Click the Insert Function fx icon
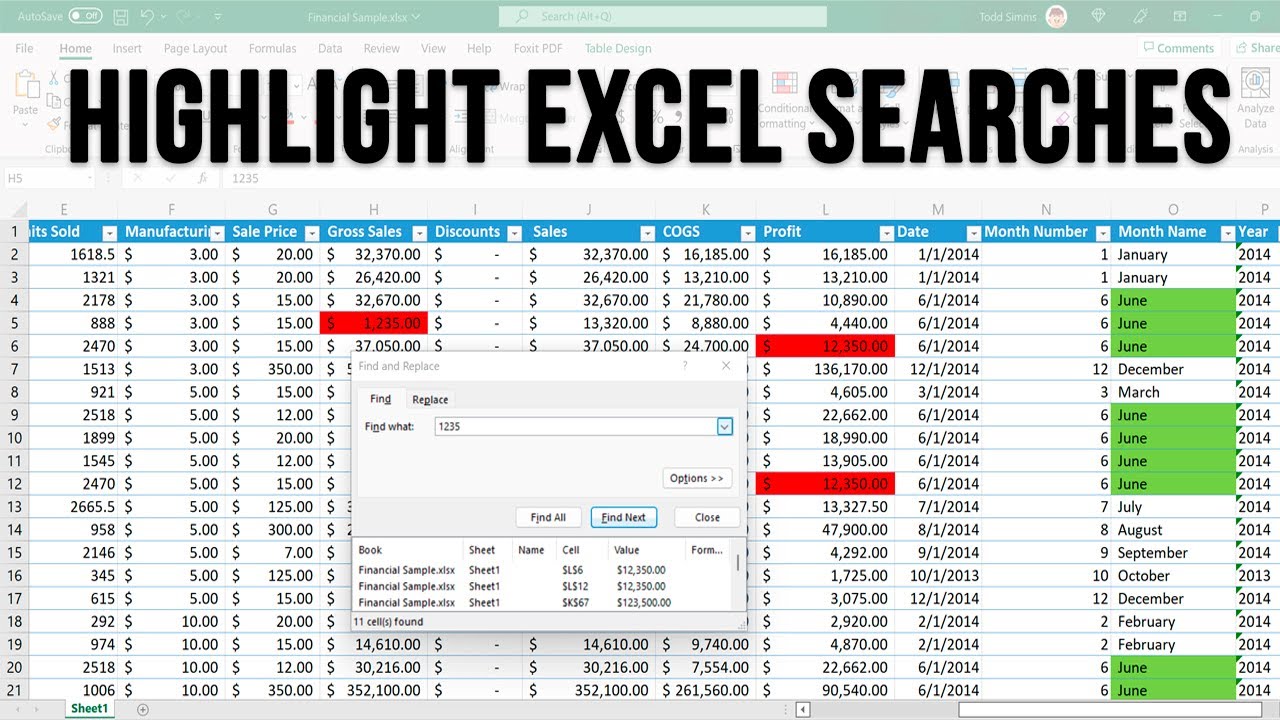The height and width of the screenshot is (720, 1280). pos(202,178)
